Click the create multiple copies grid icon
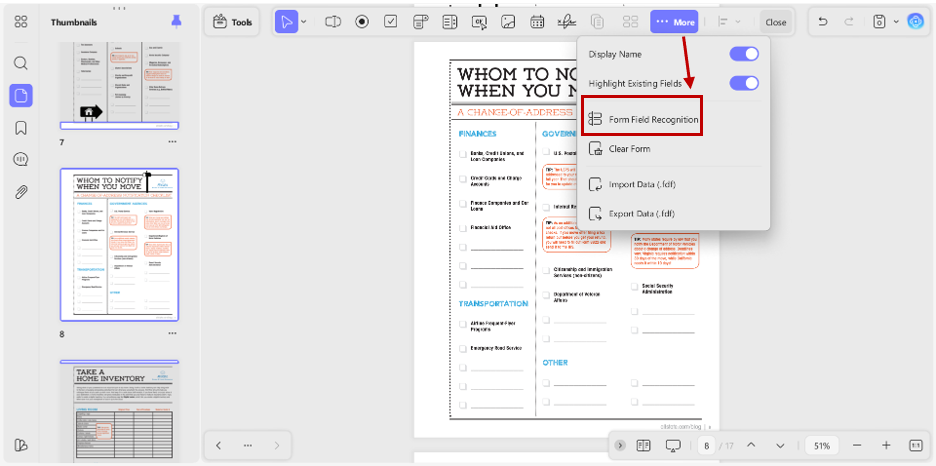This screenshot has height=466, width=936. [x=630, y=22]
